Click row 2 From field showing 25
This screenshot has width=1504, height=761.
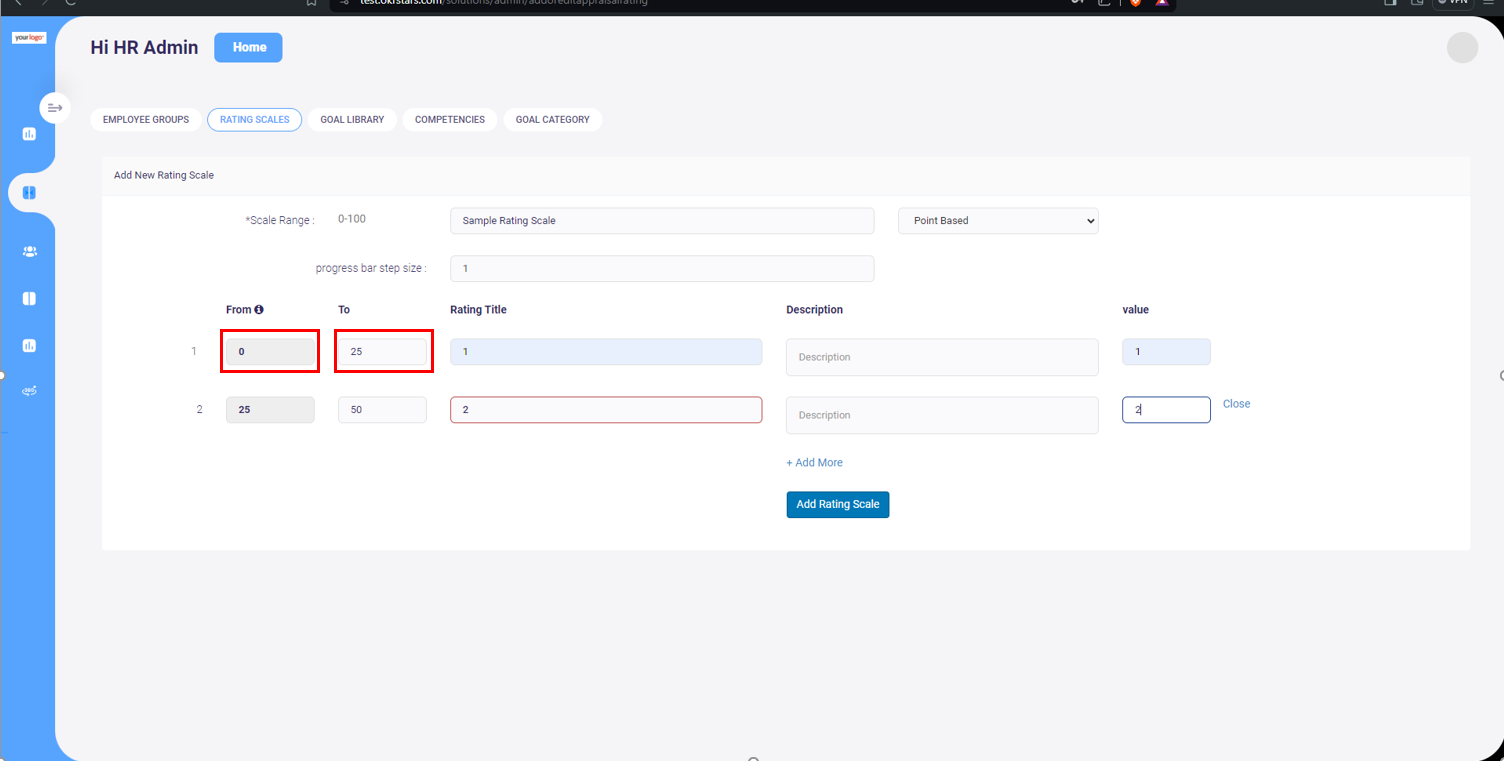[270, 410]
